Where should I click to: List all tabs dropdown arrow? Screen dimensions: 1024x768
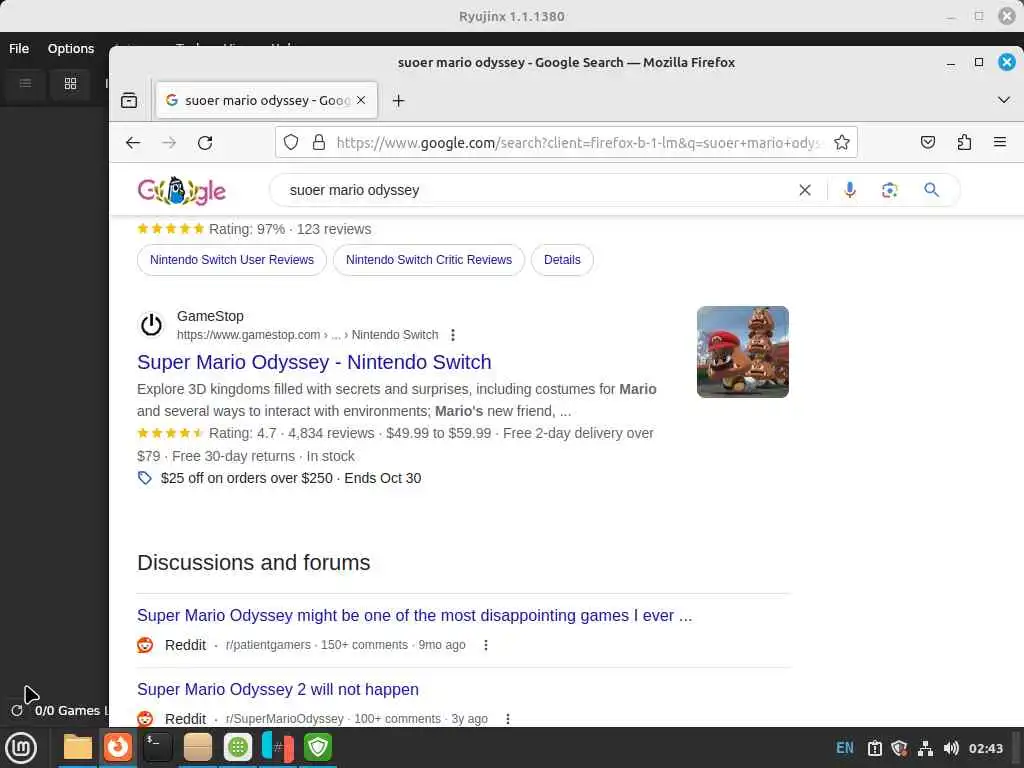coord(1004,100)
